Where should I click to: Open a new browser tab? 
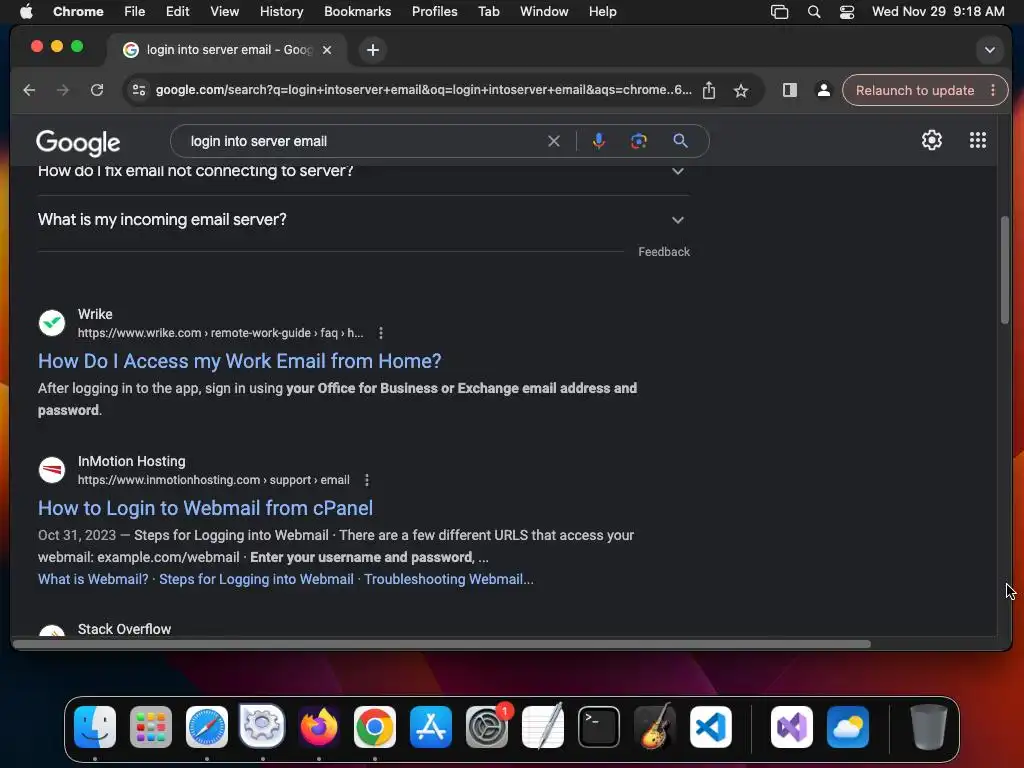pyautogui.click(x=373, y=50)
